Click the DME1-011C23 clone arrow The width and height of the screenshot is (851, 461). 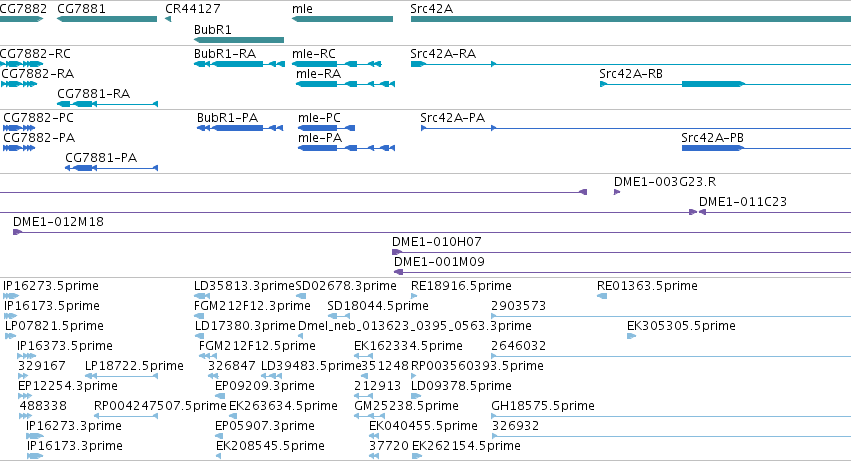pos(702,212)
